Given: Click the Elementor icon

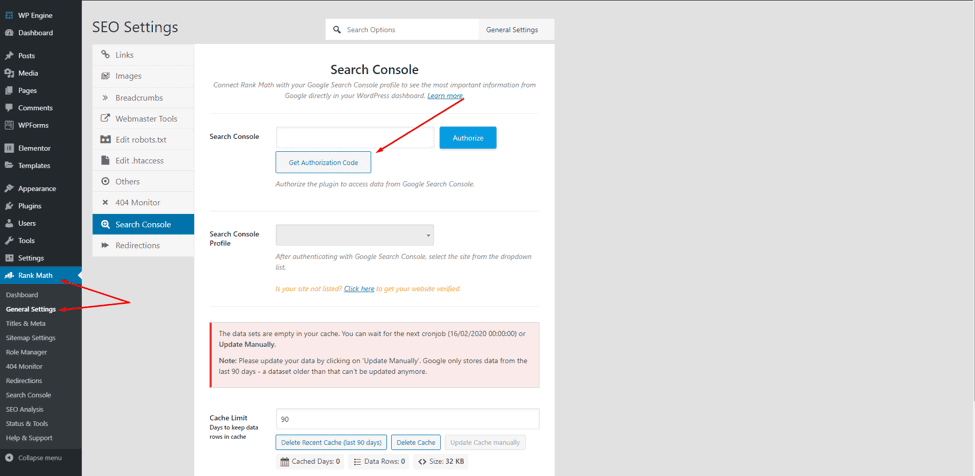Looking at the screenshot, I should click(9, 148).
